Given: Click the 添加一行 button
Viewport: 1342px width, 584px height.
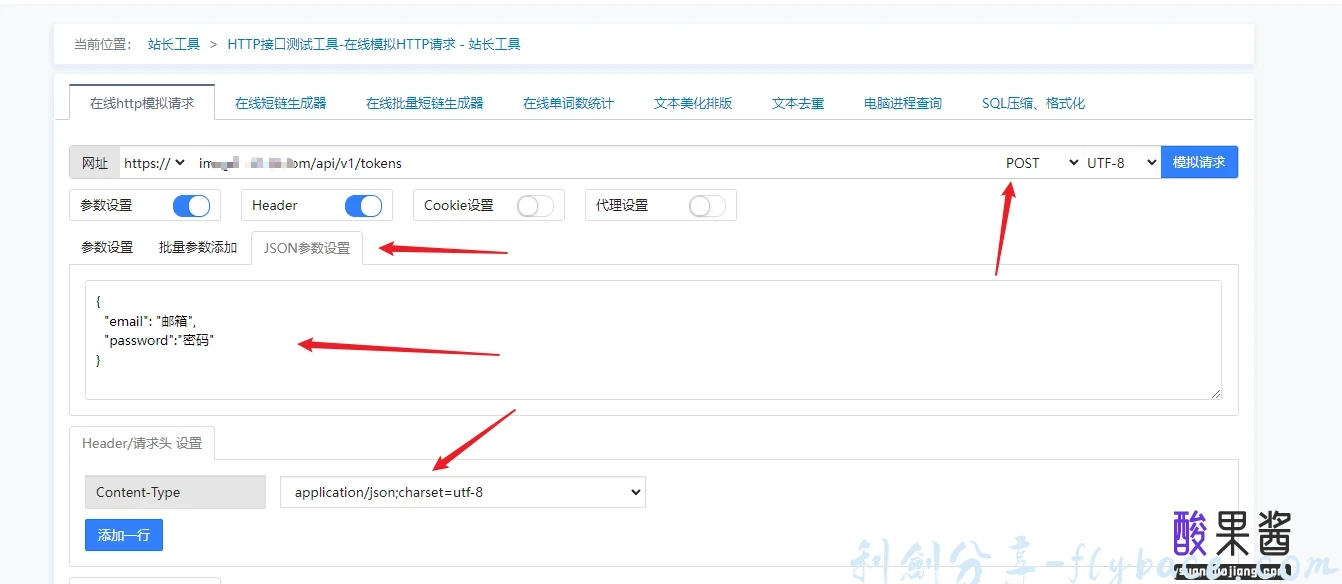Looking at the screenshot, I should 123,534.
